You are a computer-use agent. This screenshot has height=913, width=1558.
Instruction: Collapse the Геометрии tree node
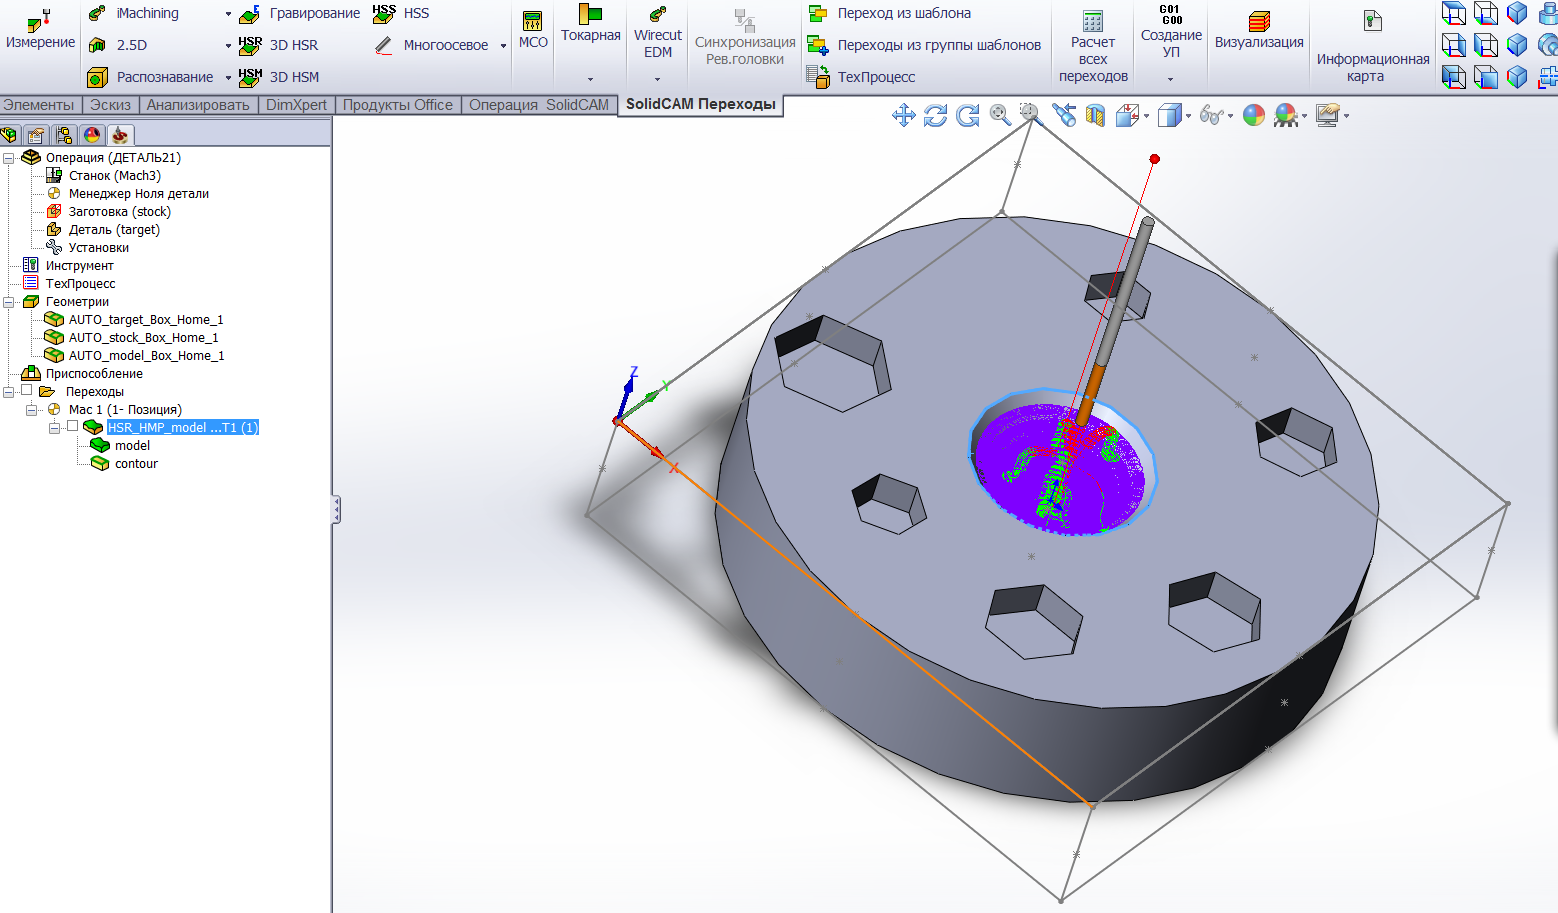click(8, 302)
